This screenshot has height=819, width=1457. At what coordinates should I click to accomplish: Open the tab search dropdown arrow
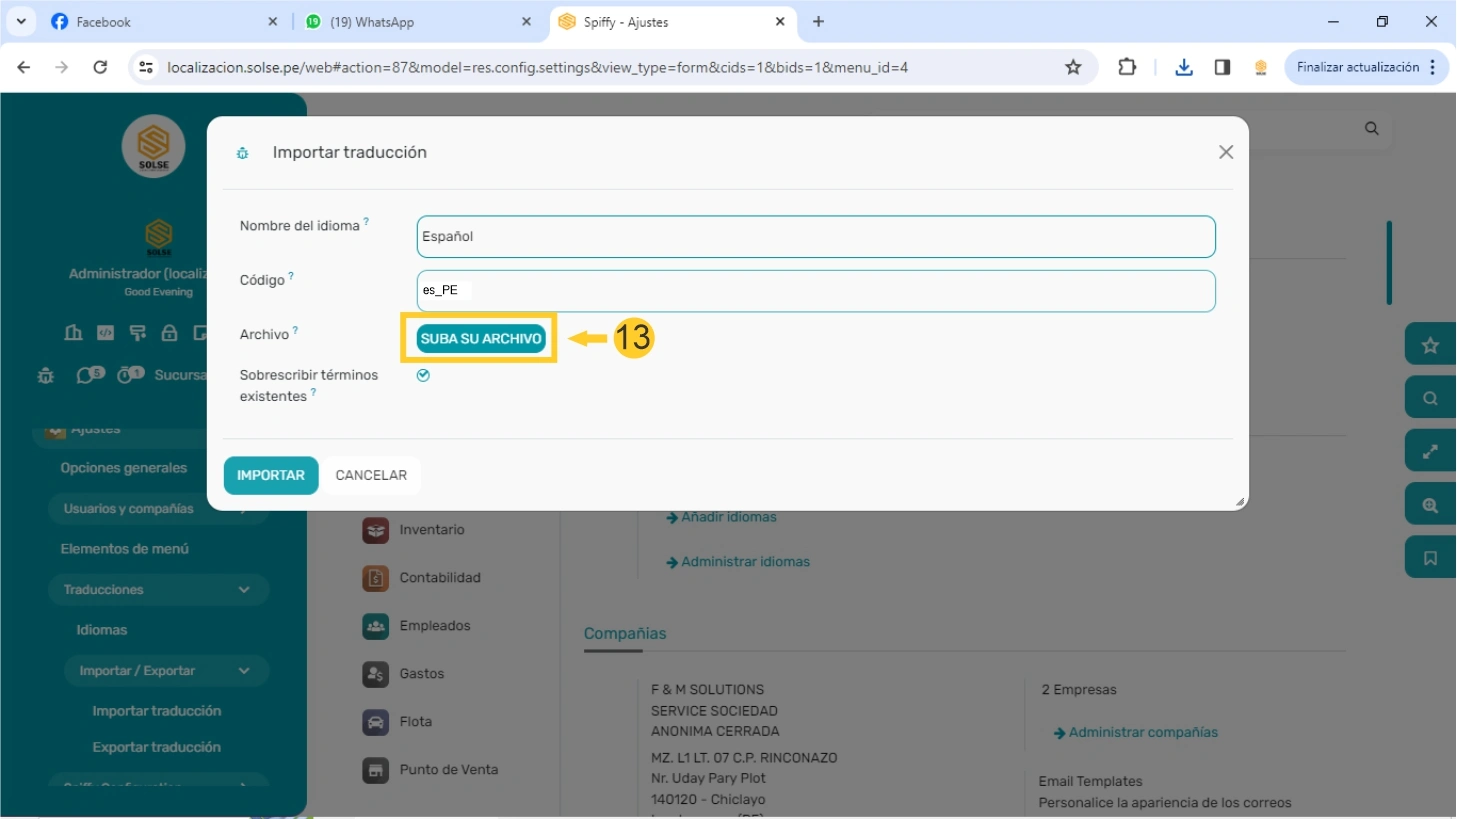pos(21,21)
